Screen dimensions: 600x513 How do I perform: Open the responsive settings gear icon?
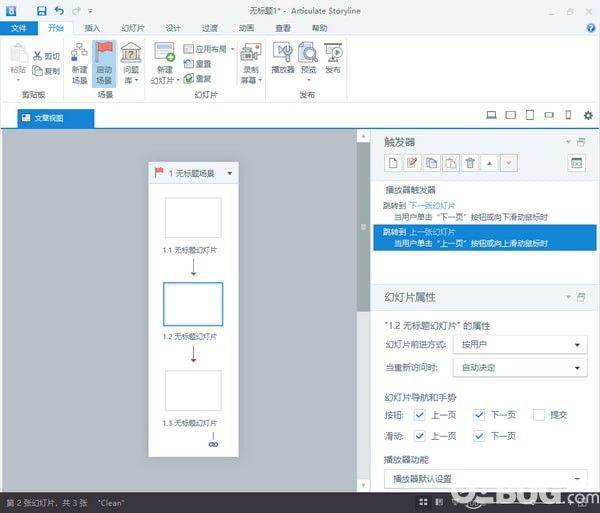point(588,115)
